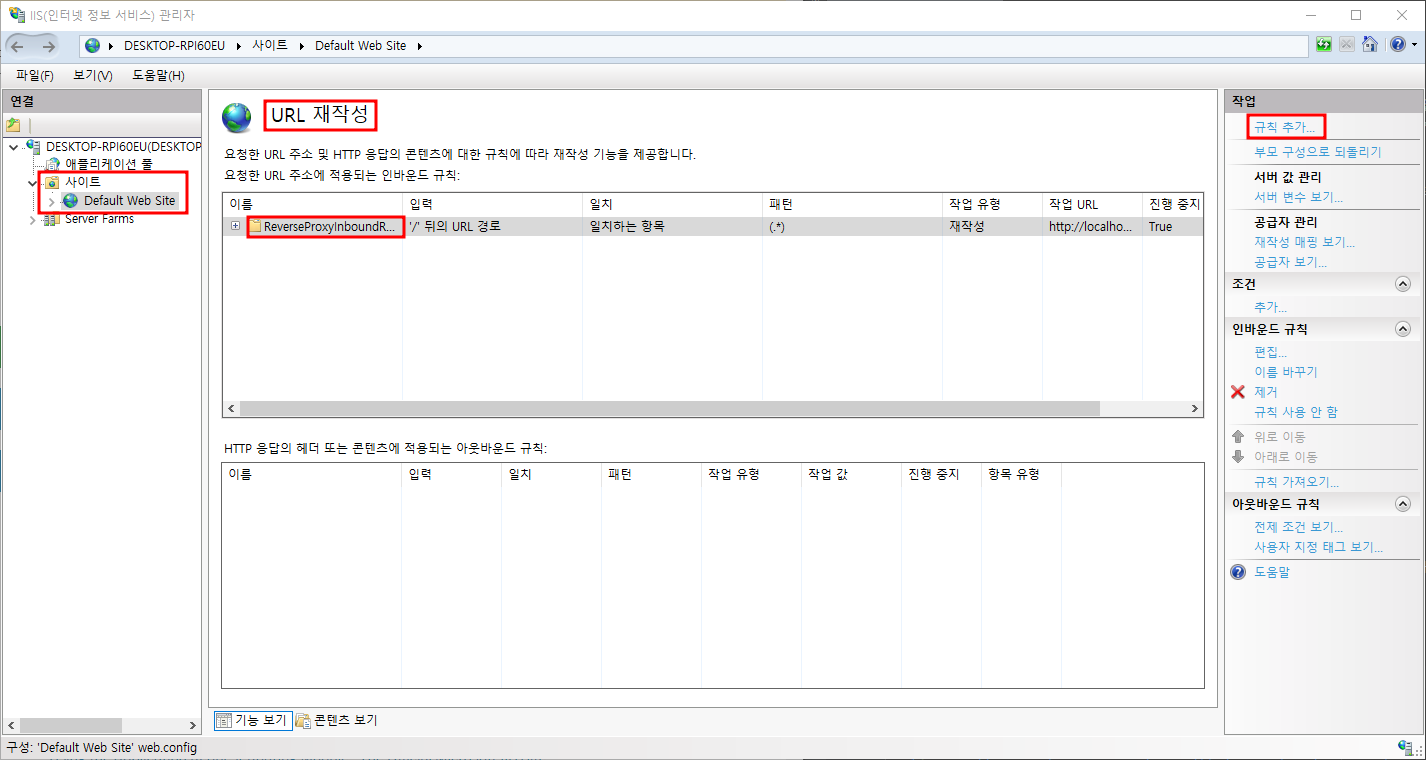Sort inbound rules by 작업 유형 column header
1426x760 pixels.
(x=992, y=204)
